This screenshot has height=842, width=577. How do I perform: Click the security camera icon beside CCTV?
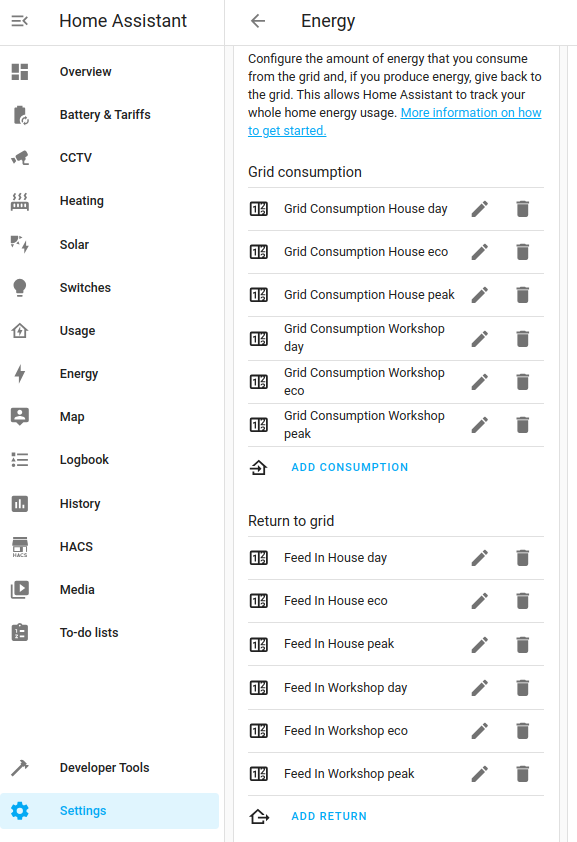(20, 157)
